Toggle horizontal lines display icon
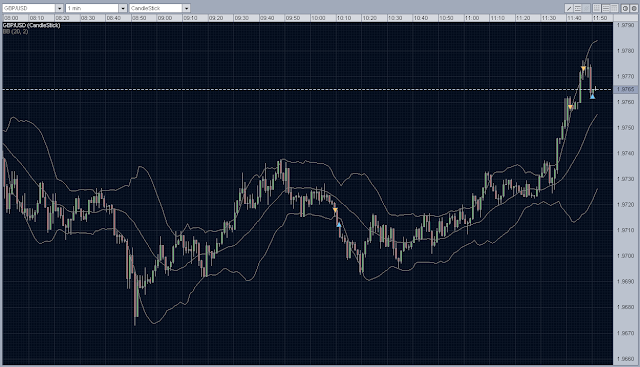 (x=606, y=8)
